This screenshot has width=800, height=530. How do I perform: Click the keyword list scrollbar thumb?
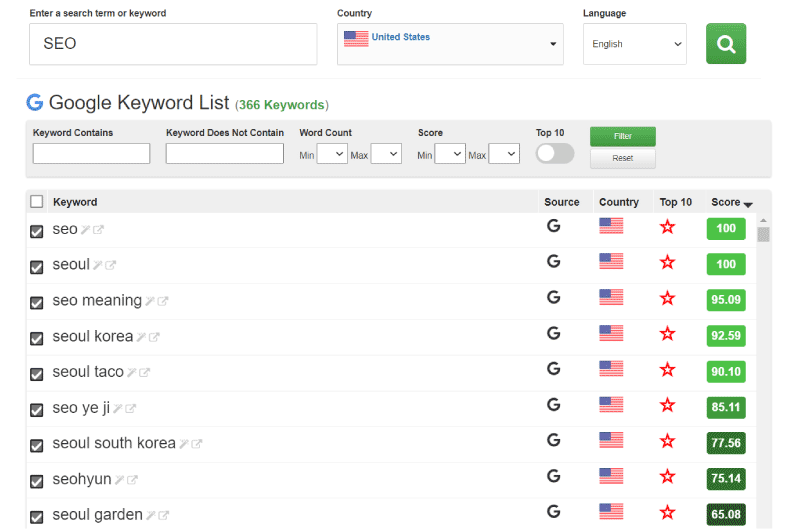pos(763,235)
